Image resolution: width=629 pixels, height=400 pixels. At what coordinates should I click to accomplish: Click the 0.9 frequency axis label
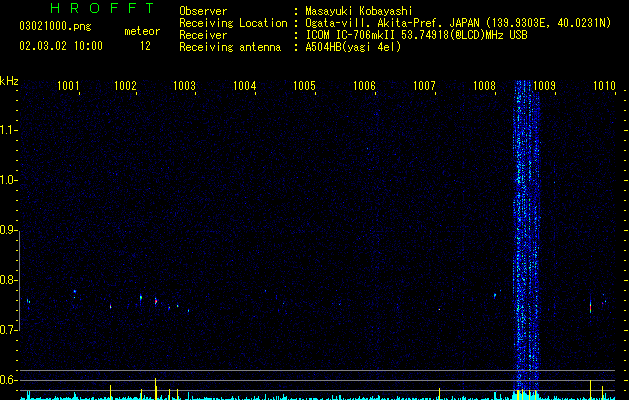pyautogui.click(x=9, y=230)
